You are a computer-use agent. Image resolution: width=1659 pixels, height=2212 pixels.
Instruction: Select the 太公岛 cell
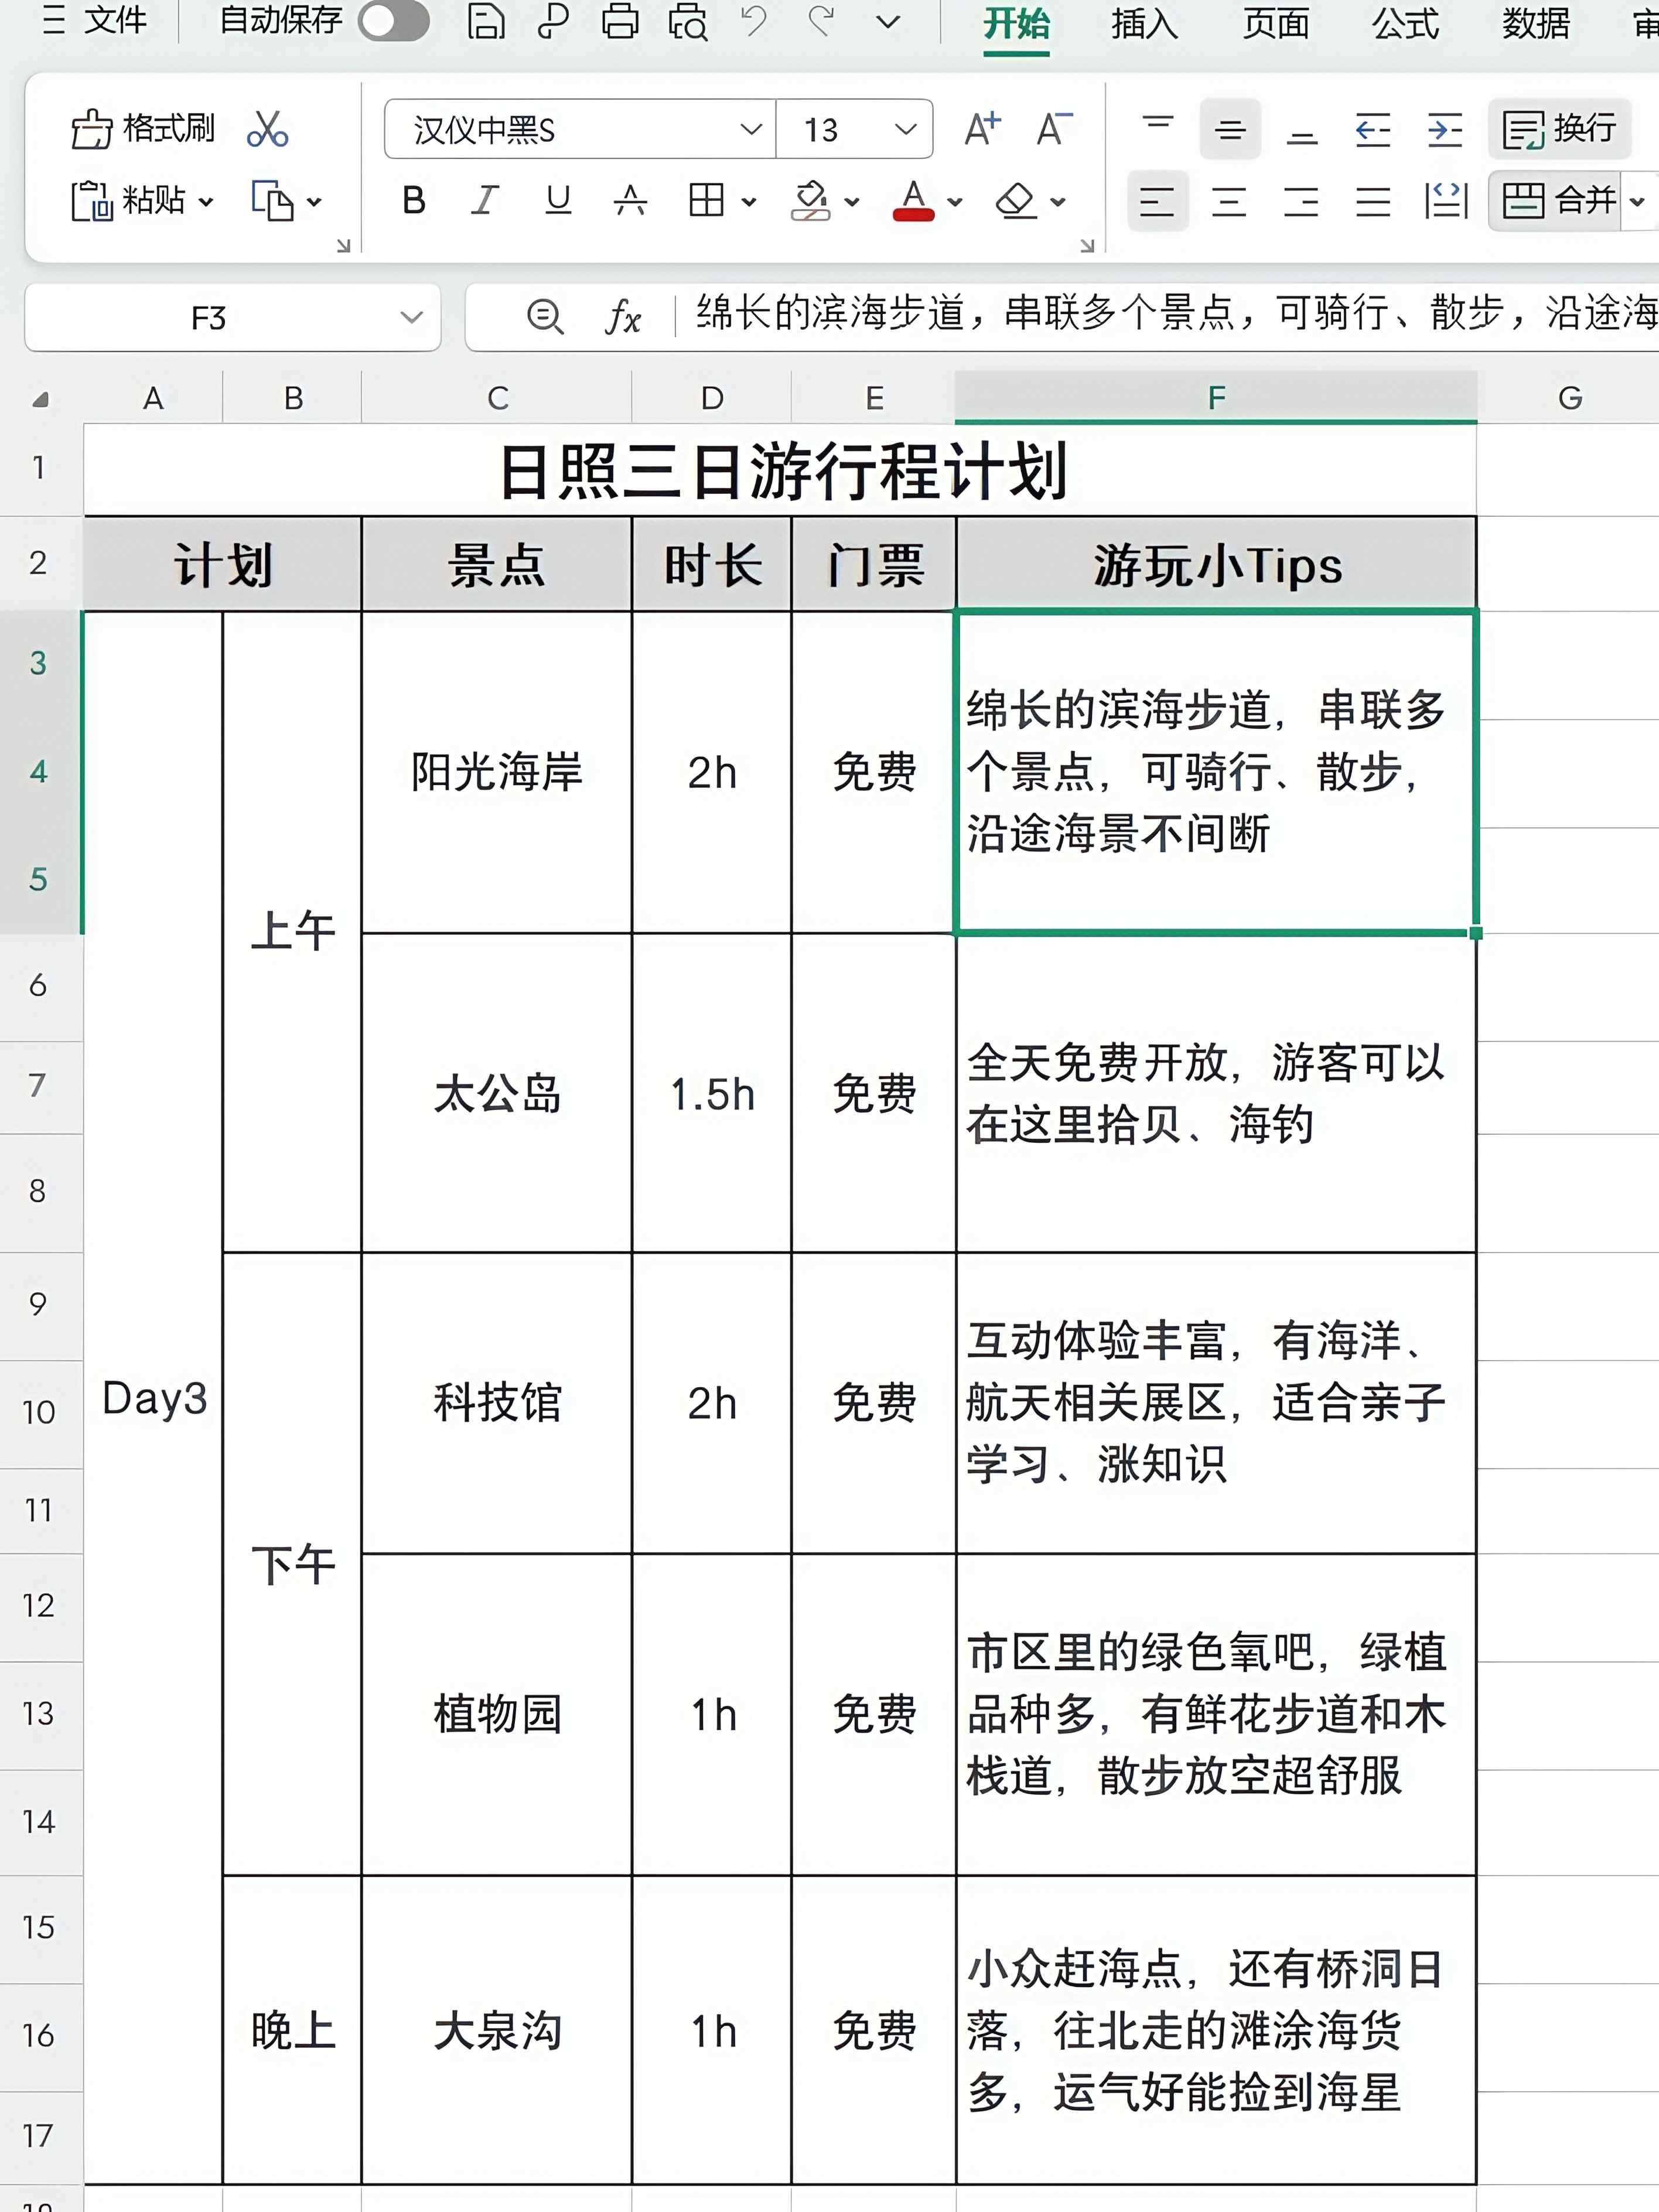[497, 1093]
